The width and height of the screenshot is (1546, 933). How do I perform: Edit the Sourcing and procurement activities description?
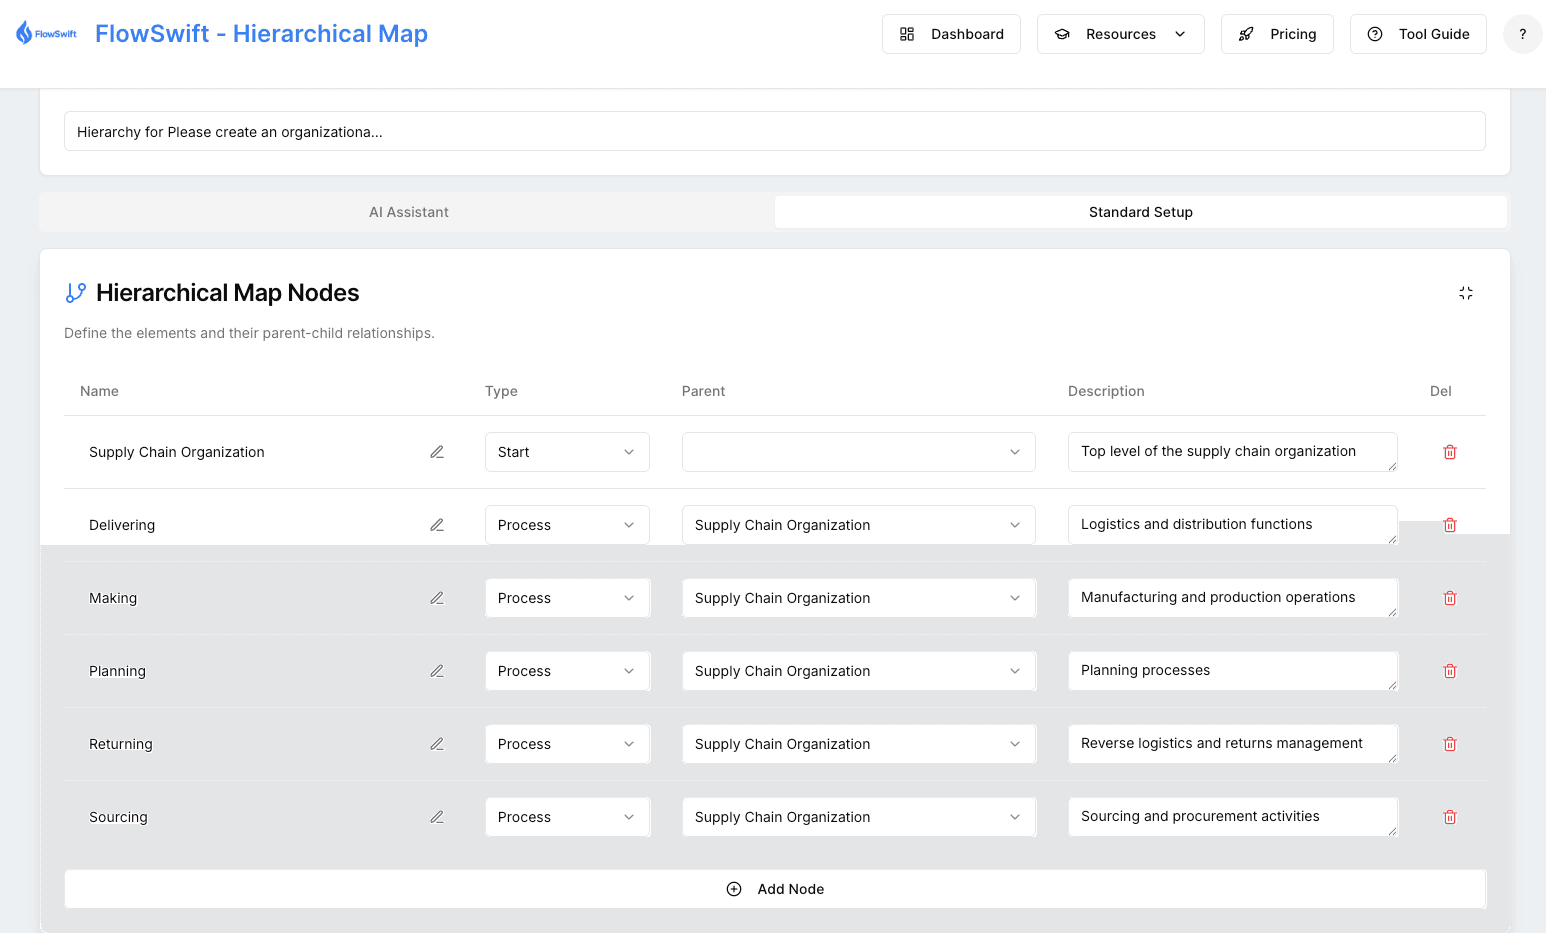pyautogui.click(x=1232, y=817)
